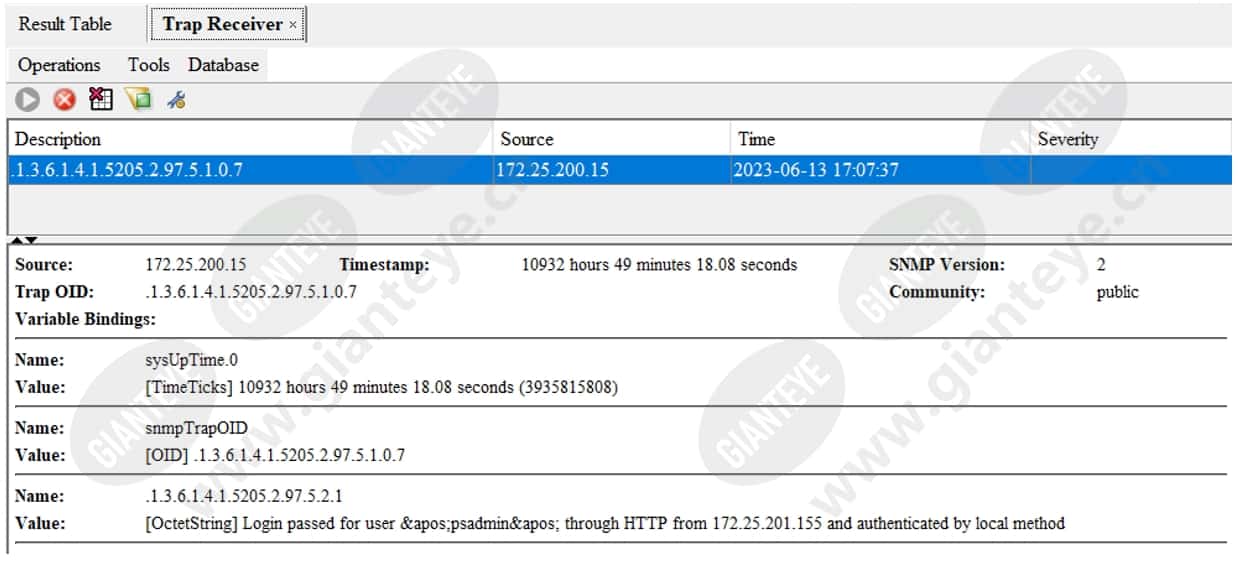Open the Database menu
1240x567 pixels.
[223, 65]
